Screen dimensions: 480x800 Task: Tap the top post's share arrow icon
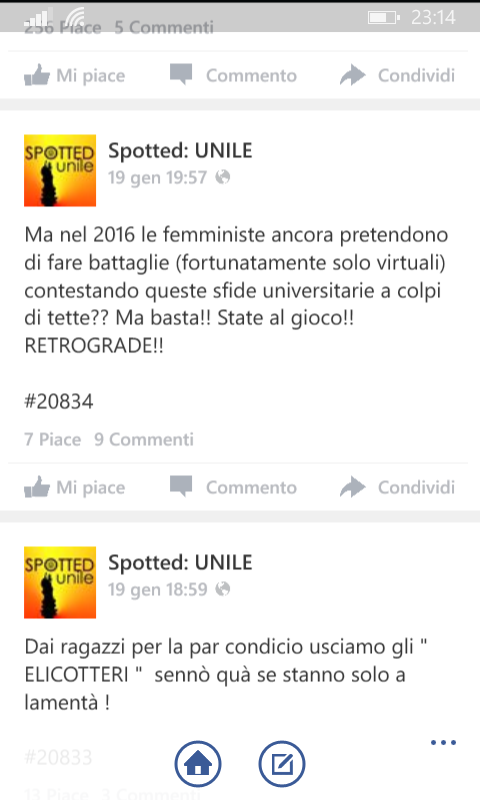[x=352, y=75]
